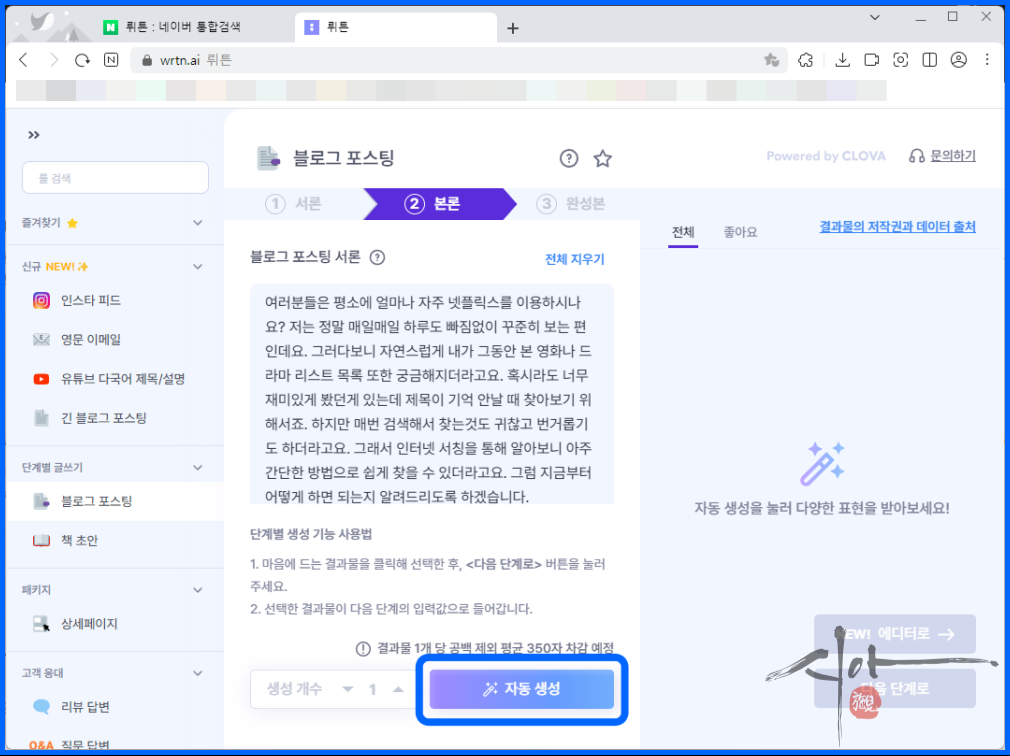Open the browser downloads icon
The width and height of the screenshot is (1010, 756).
[x=842, y=60]
